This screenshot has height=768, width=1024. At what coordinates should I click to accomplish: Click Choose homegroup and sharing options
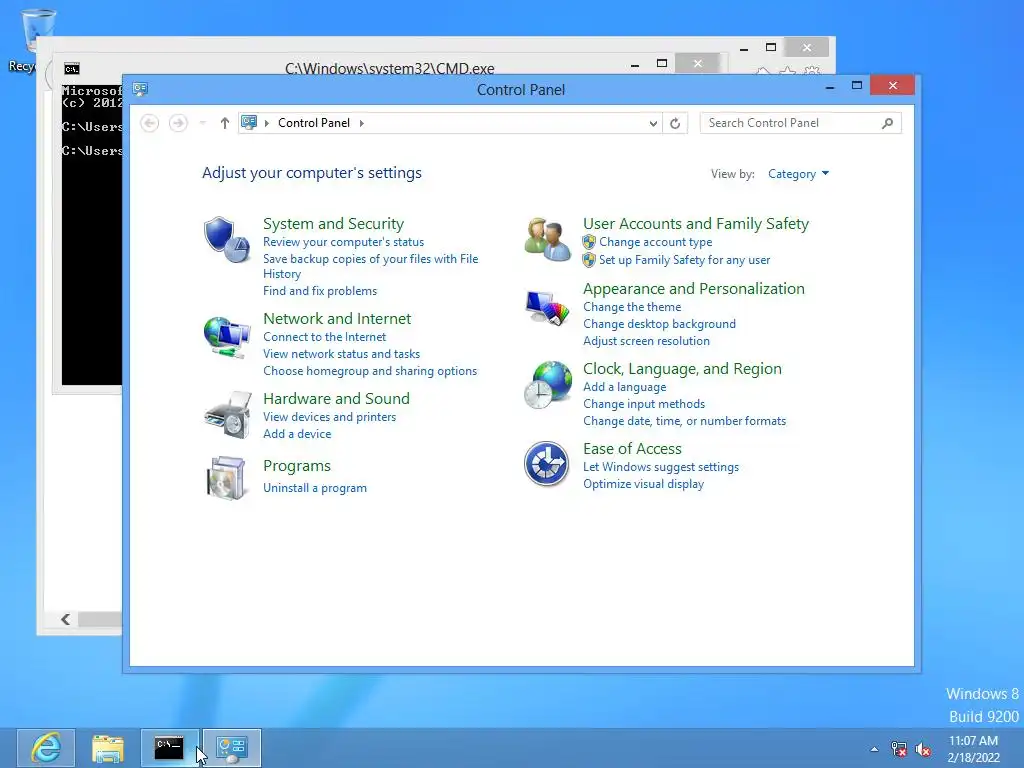(x=370, y=371)
